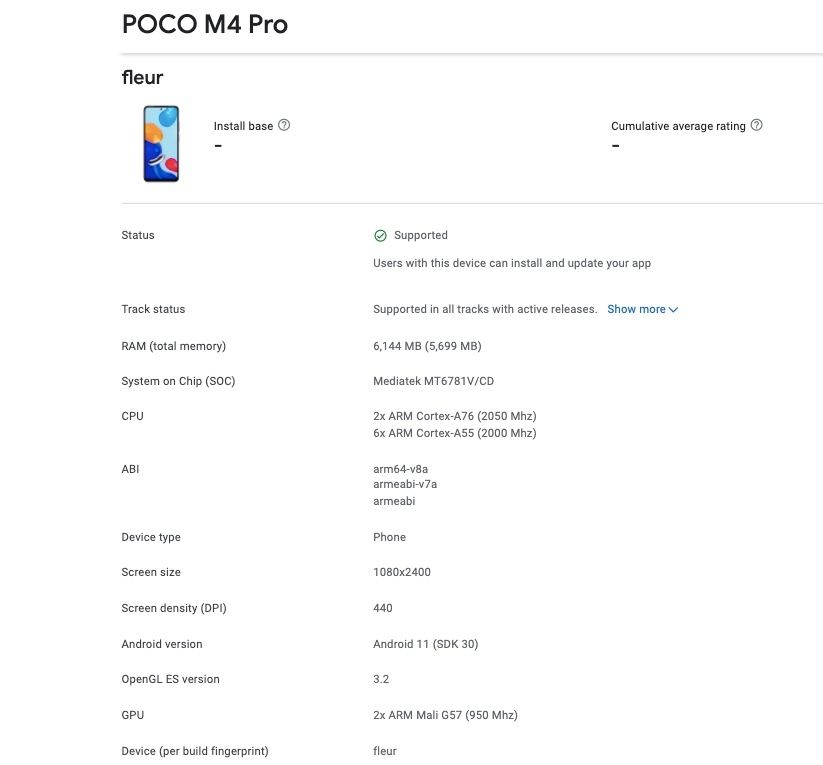823x765 pixels.
Task: Click the Cumulative average rating help icon
Action: 757,124
